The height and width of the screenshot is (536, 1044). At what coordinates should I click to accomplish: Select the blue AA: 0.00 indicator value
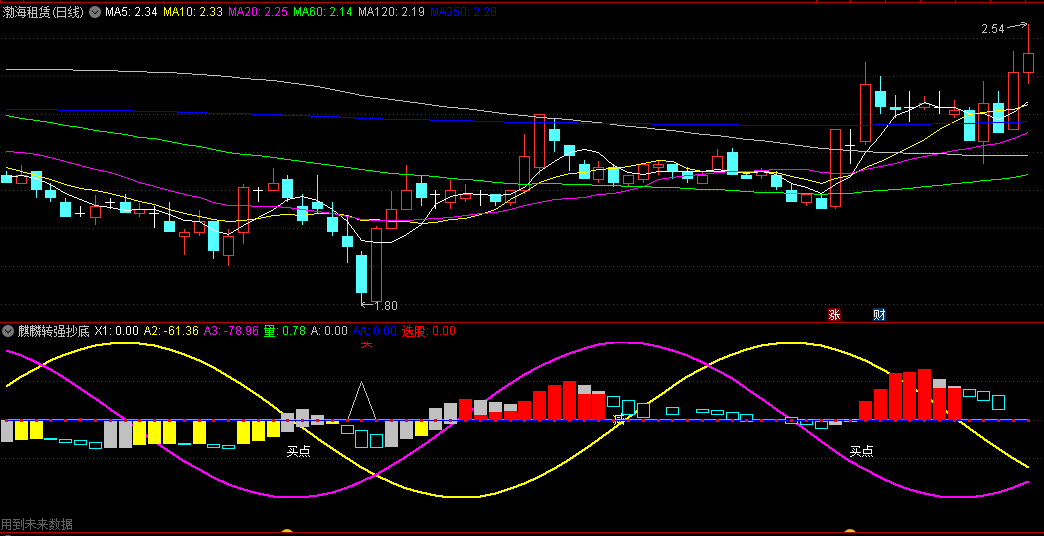(x=375, y=331)
